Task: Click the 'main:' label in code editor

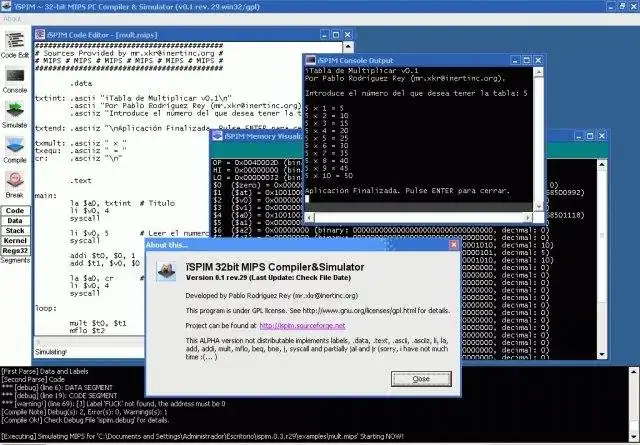Action: [x=46, y=196]
